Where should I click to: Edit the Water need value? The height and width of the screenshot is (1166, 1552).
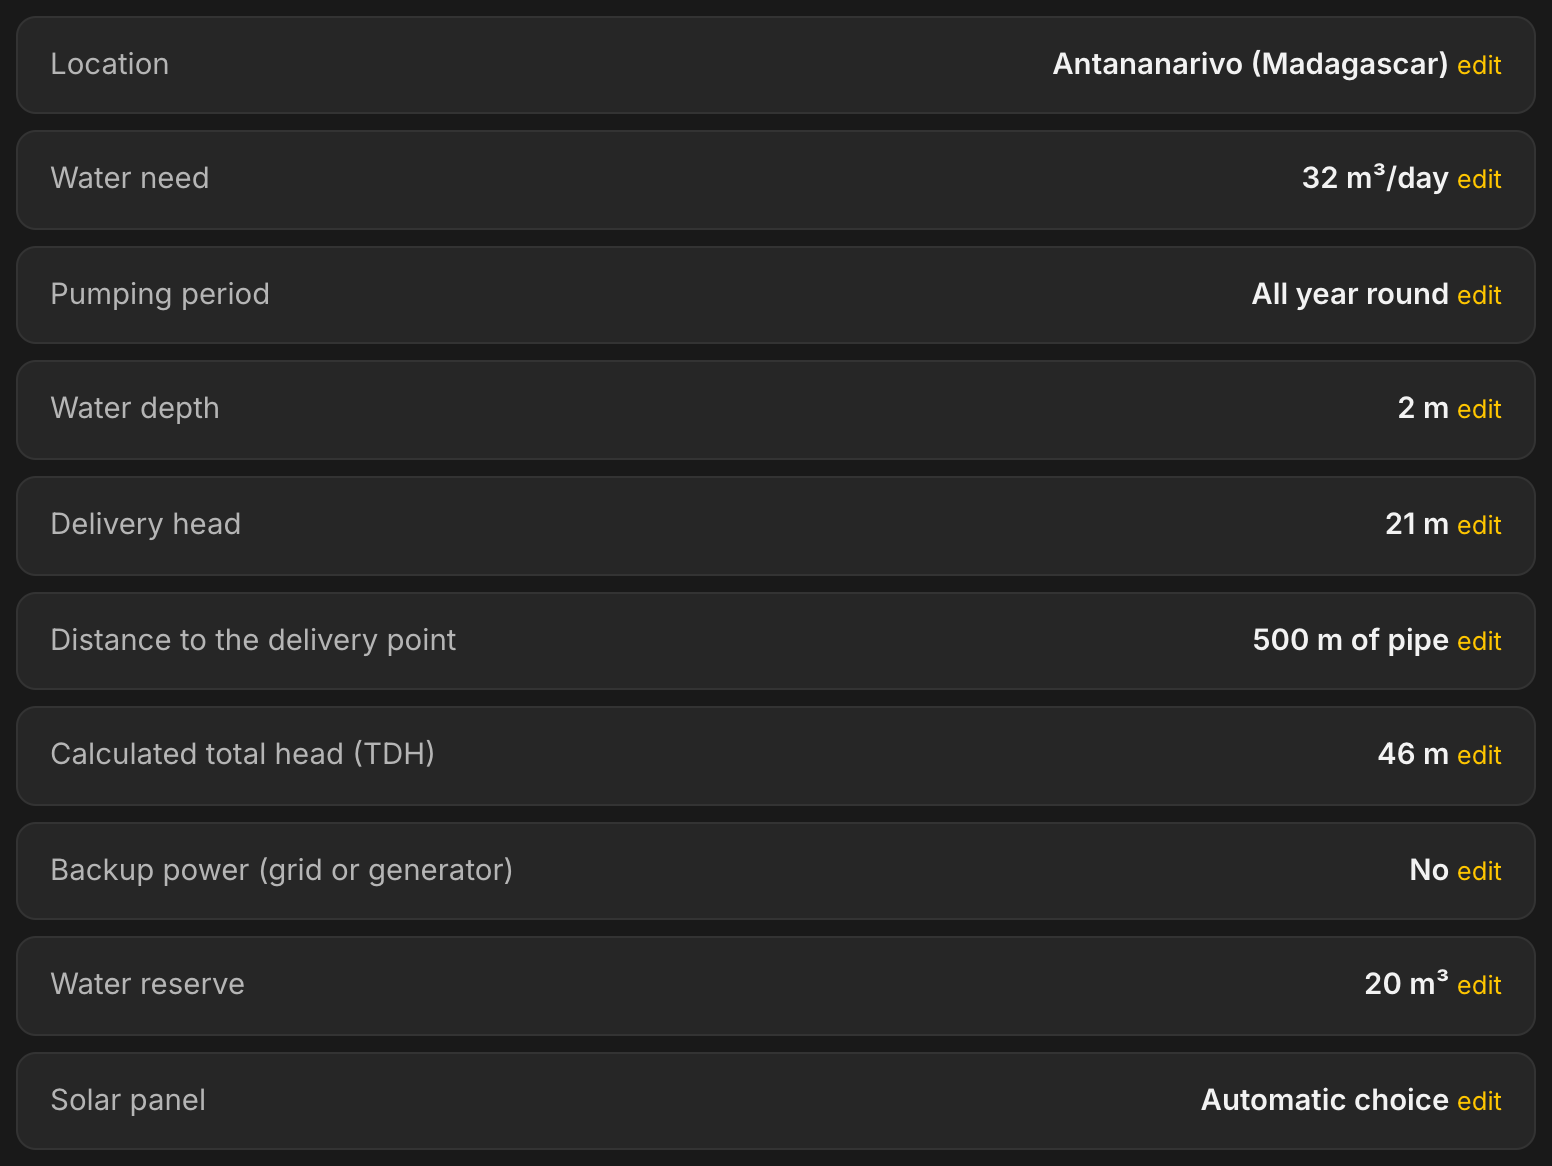1479,179
